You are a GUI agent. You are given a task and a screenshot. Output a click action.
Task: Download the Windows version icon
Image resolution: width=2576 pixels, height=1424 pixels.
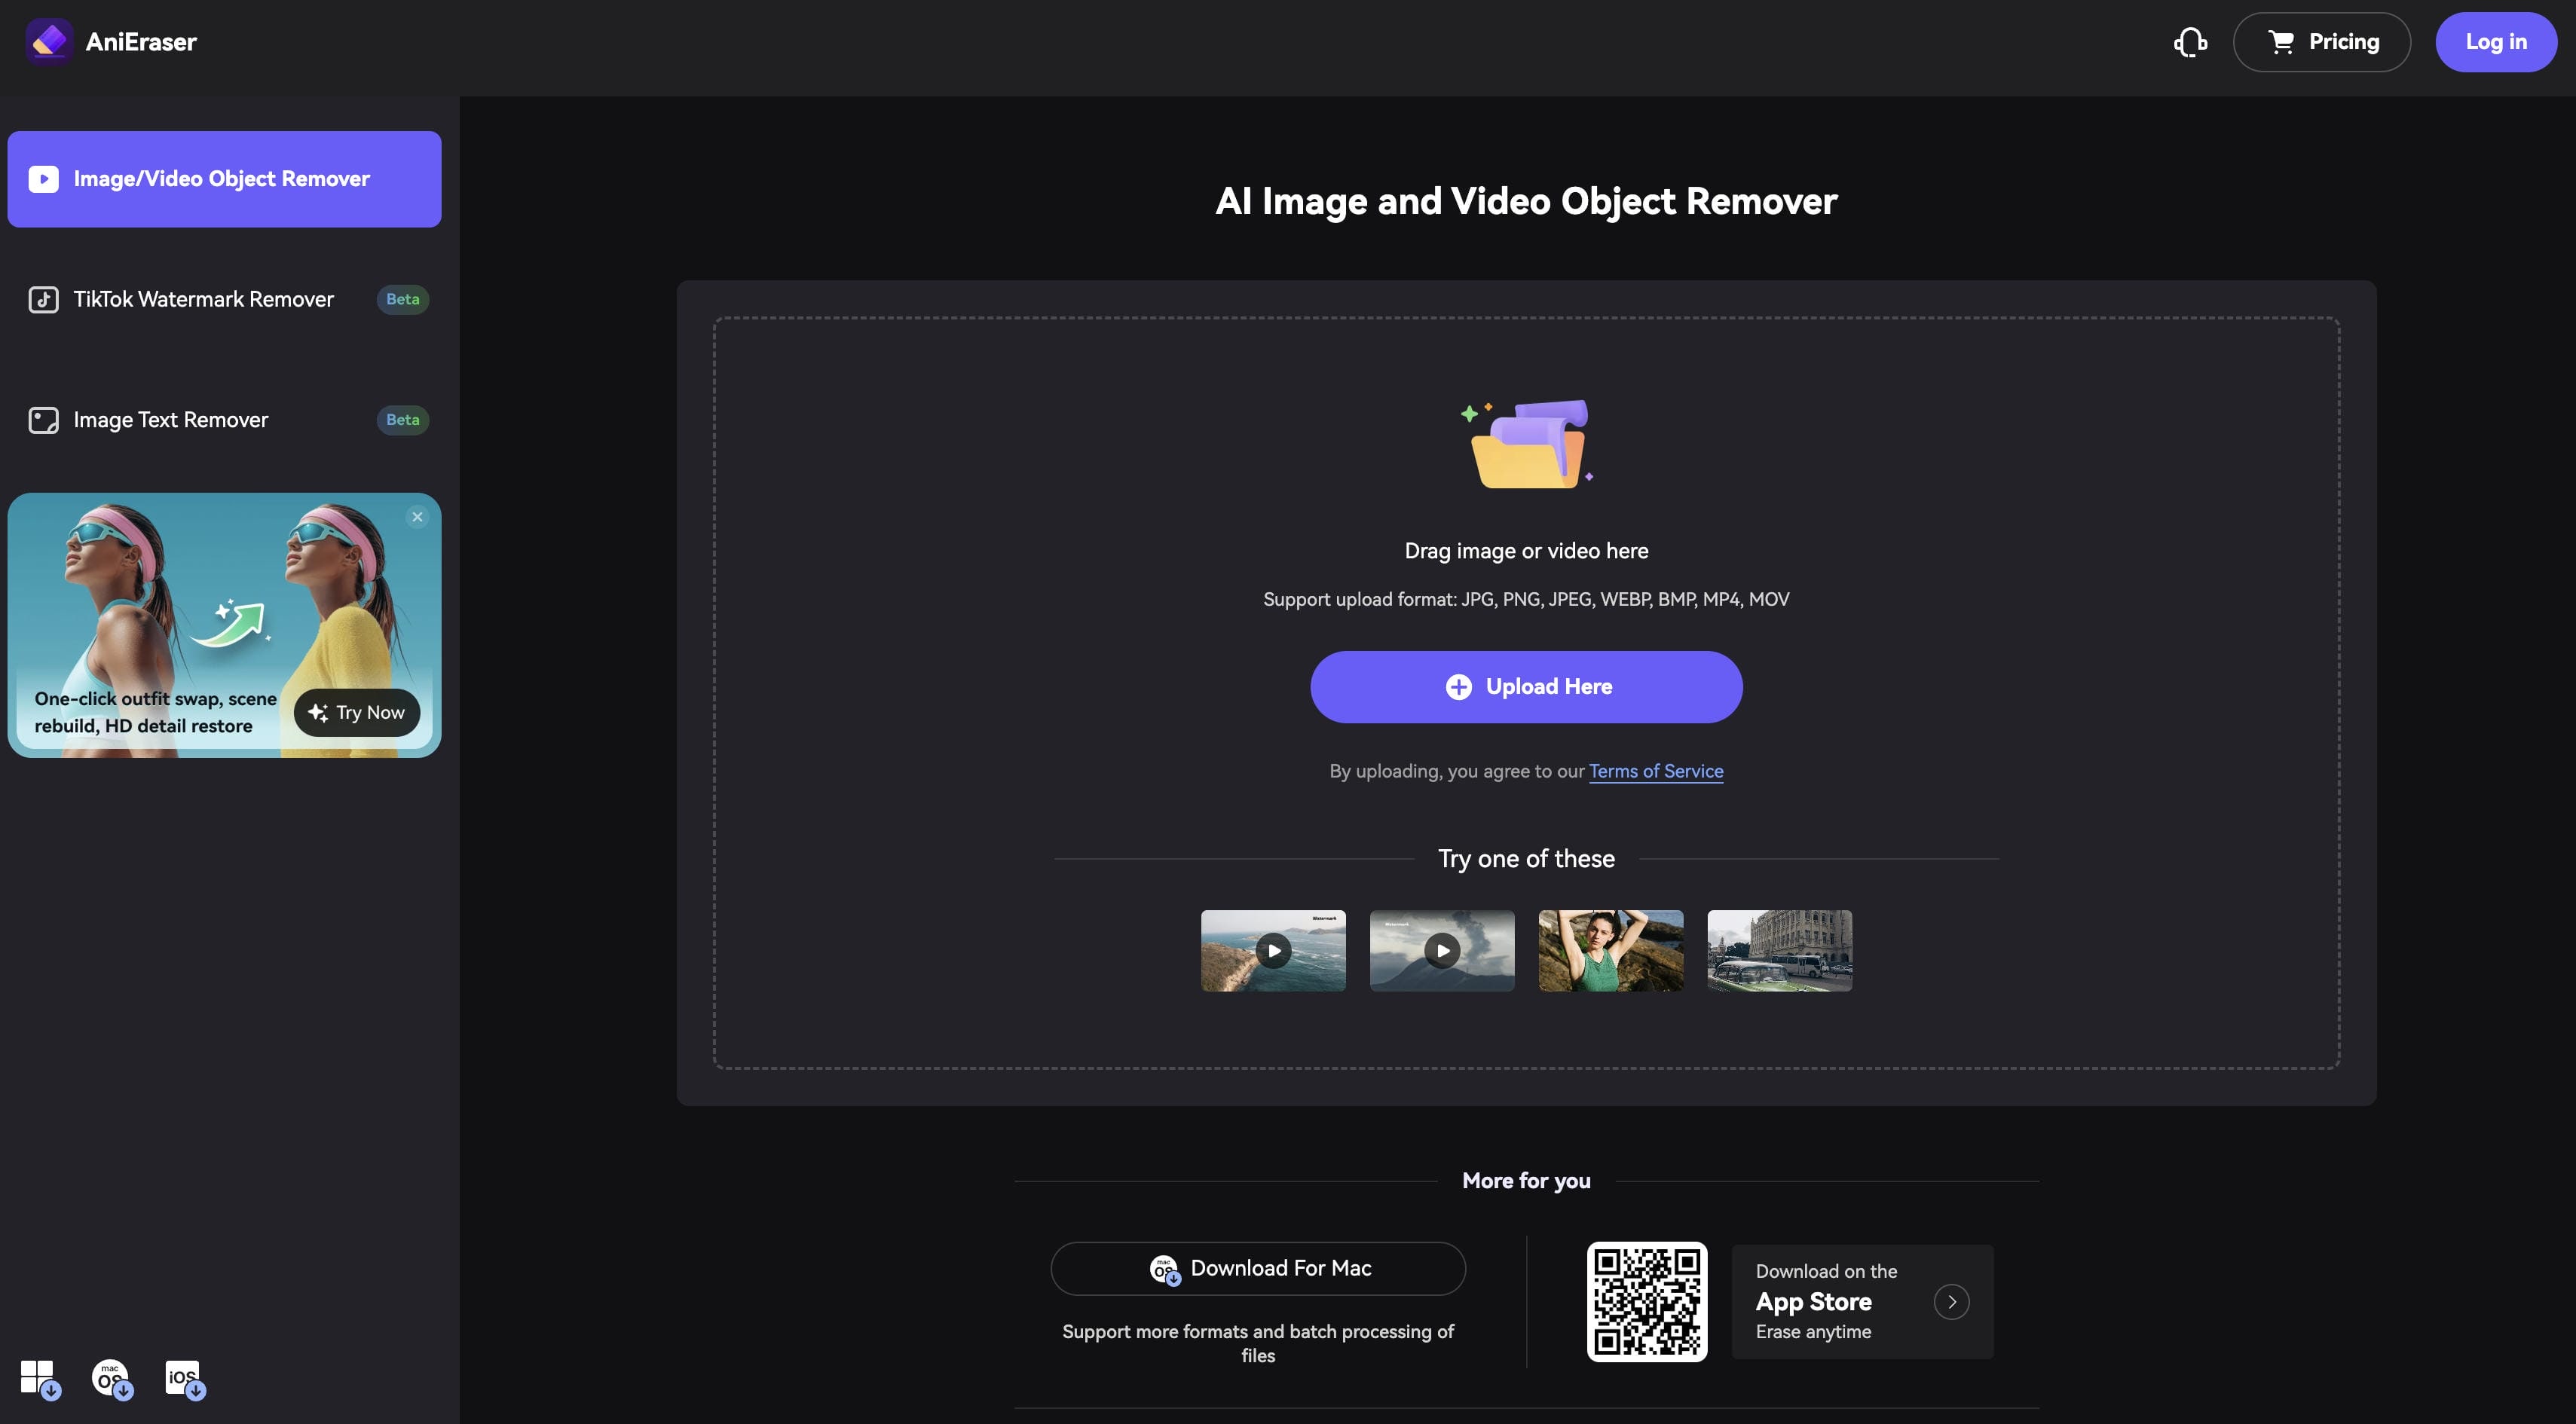click(x=40, y=1379)
